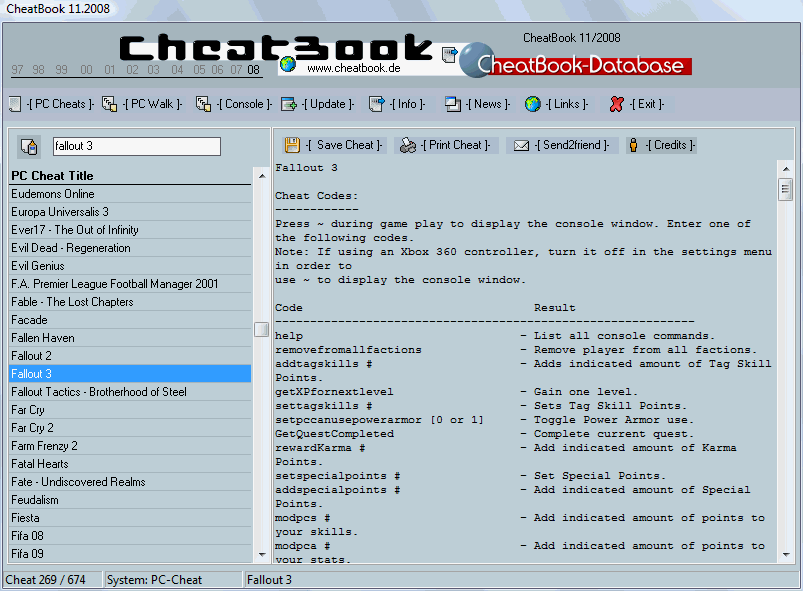
Task: Open the Info menu item
Action: [407, 104]
